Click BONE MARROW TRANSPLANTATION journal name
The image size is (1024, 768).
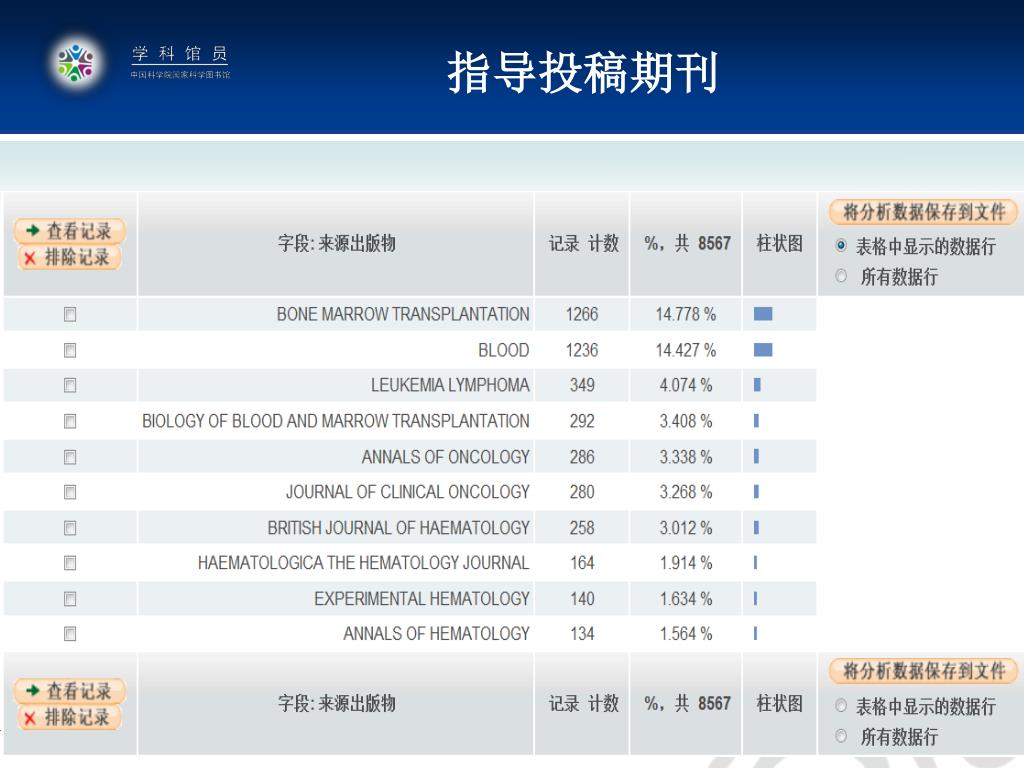(x=403, y=314)
